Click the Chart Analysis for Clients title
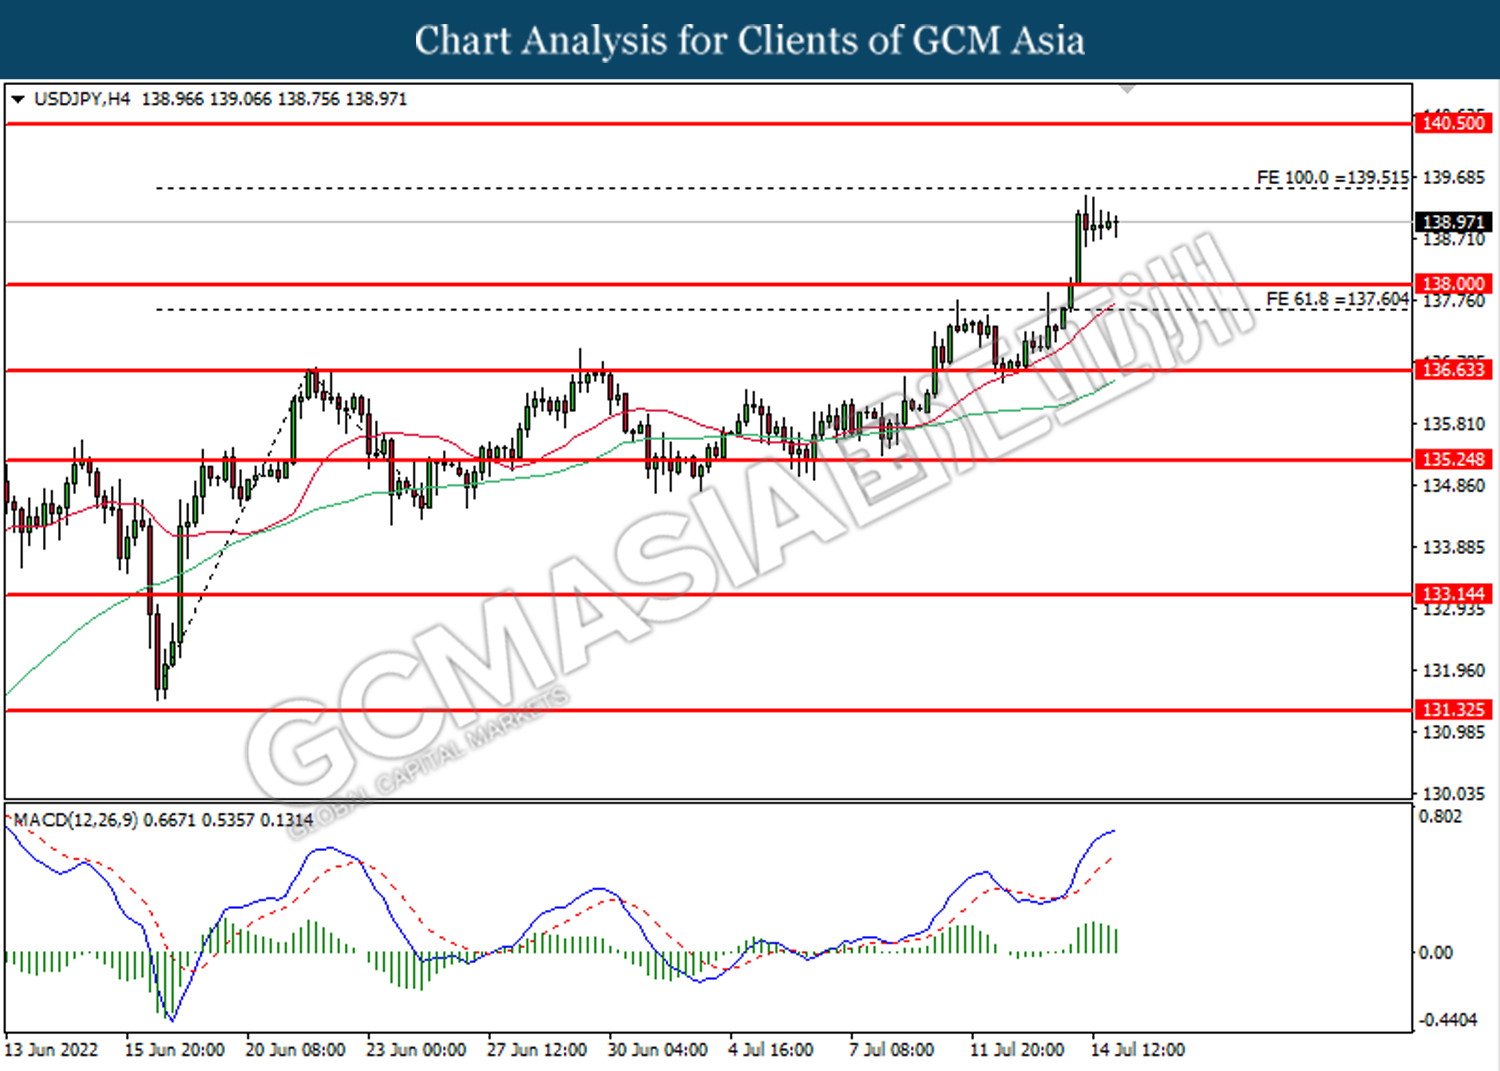This screenshot has height=1071, width=1500. click(x=750, y=40)
